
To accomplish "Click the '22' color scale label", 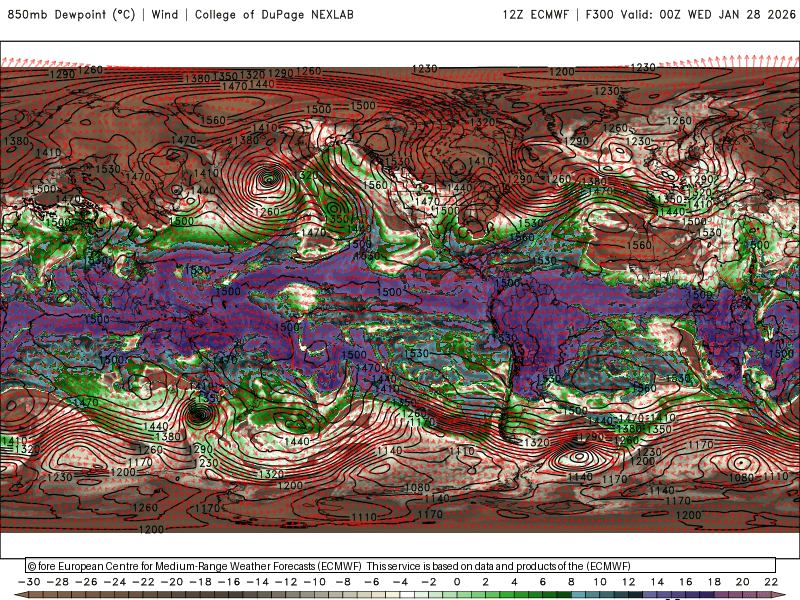I will coord(771,582).
